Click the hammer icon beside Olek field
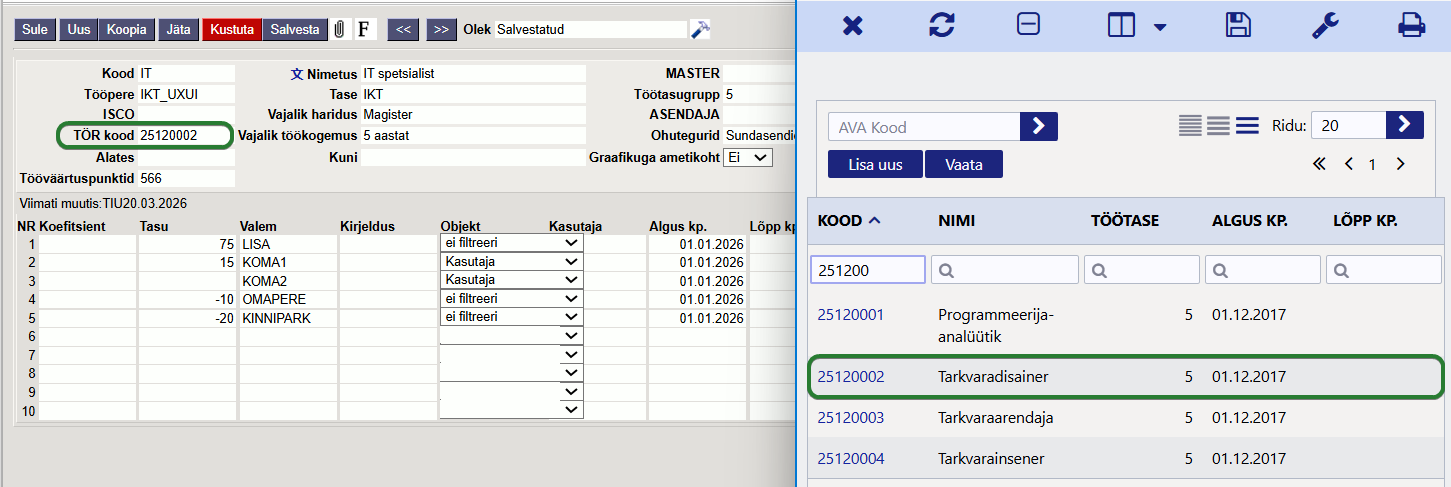 point(700,30)
